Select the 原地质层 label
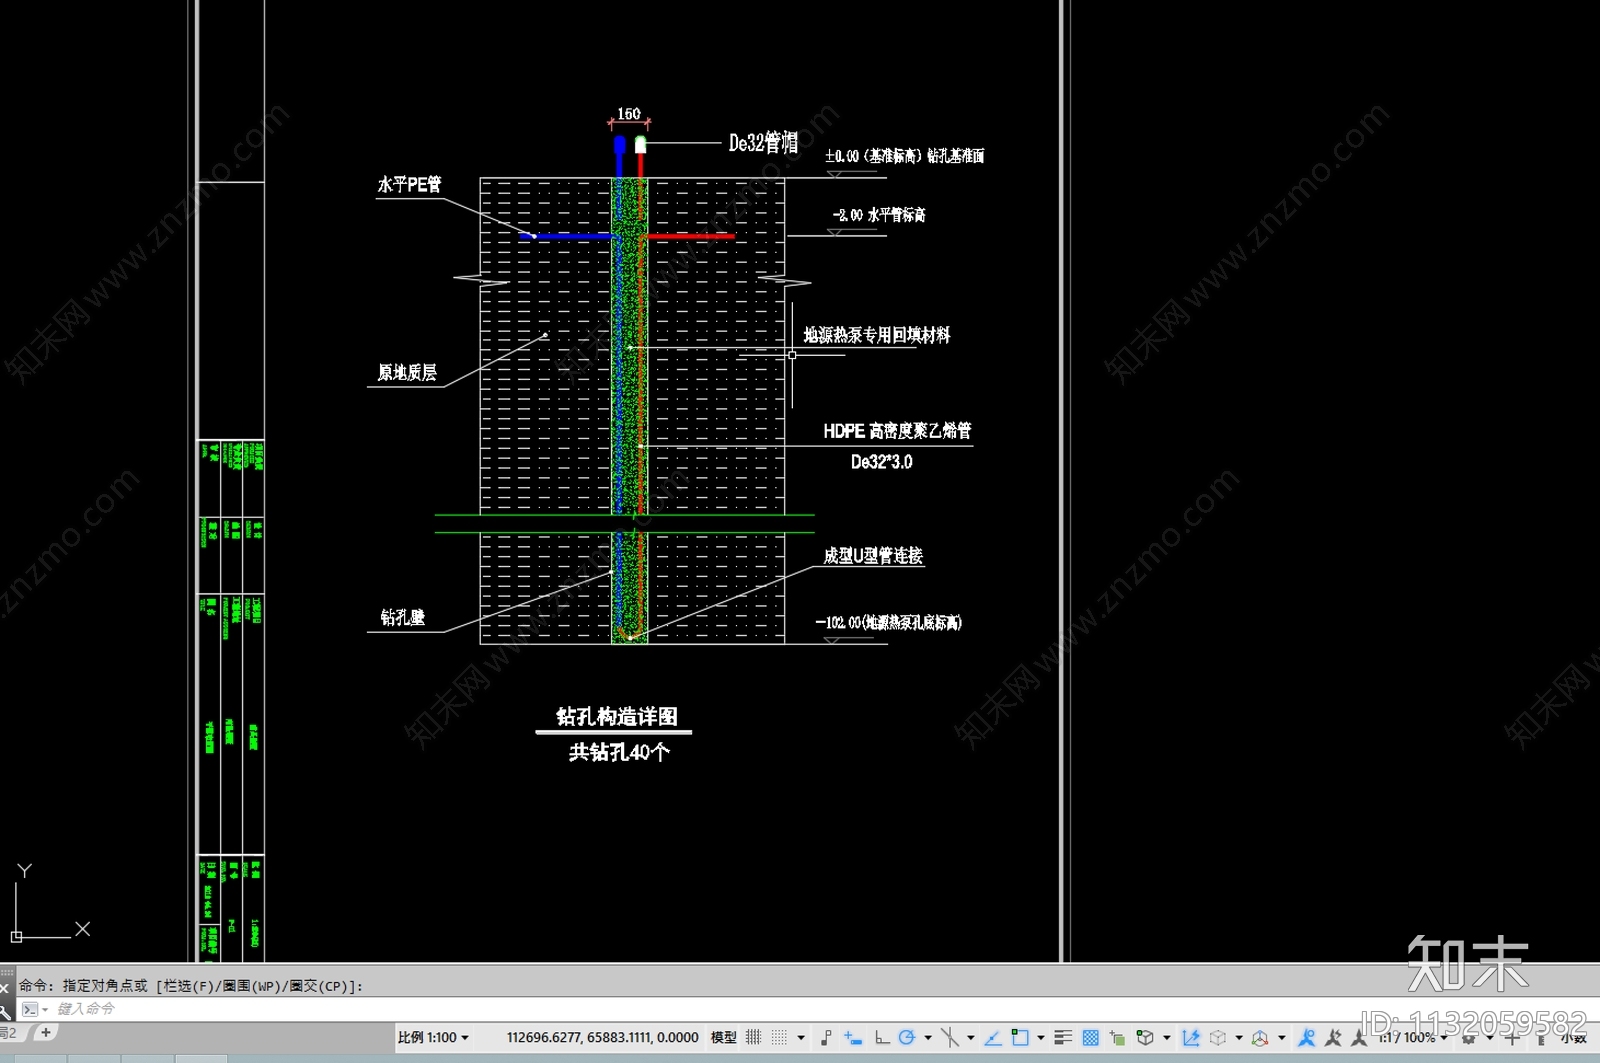Image resolution: width=1600 pixels, height=1063 pixels. (x=407, y=373)
